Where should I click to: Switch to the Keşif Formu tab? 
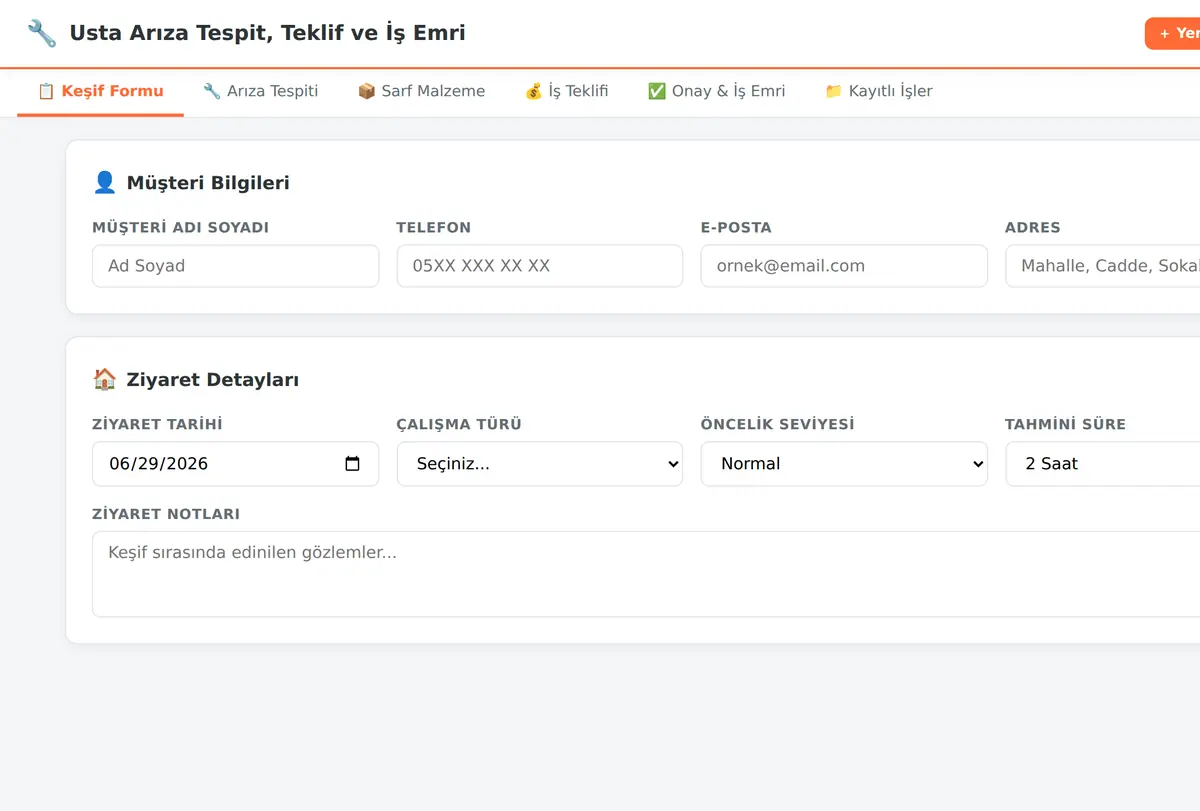(100, 91)
